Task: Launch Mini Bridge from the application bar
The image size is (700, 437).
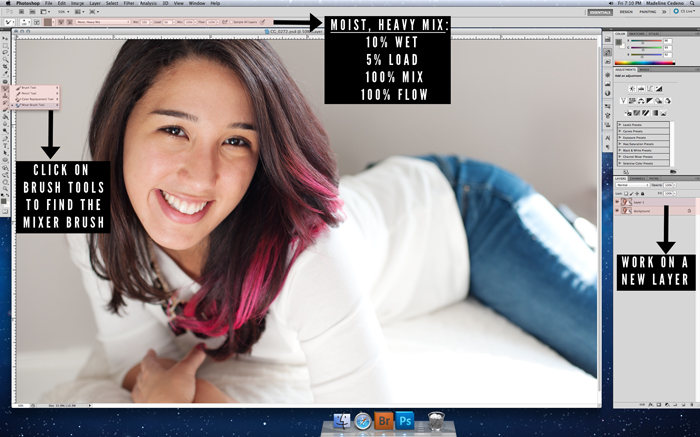Action: pos(33,12)
